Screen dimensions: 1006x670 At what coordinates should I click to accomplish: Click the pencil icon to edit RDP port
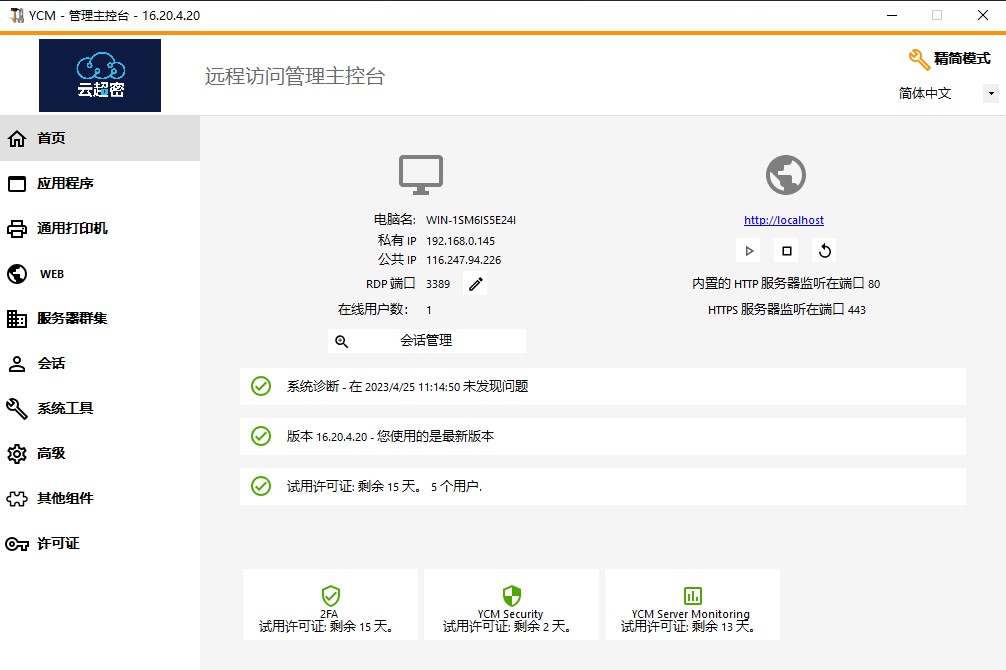[x=475, y=284]
